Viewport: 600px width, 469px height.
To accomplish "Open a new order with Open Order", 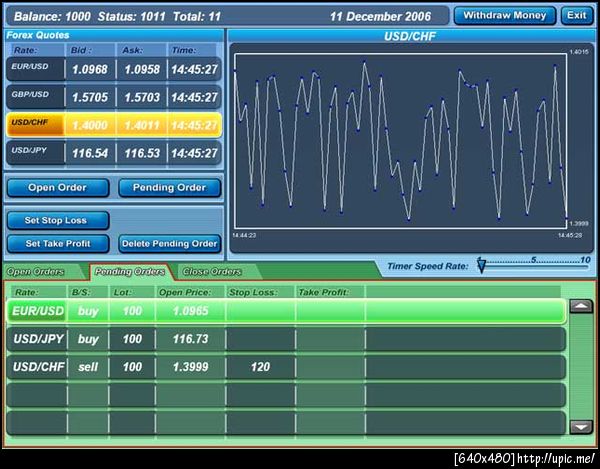I will [58, 188].
